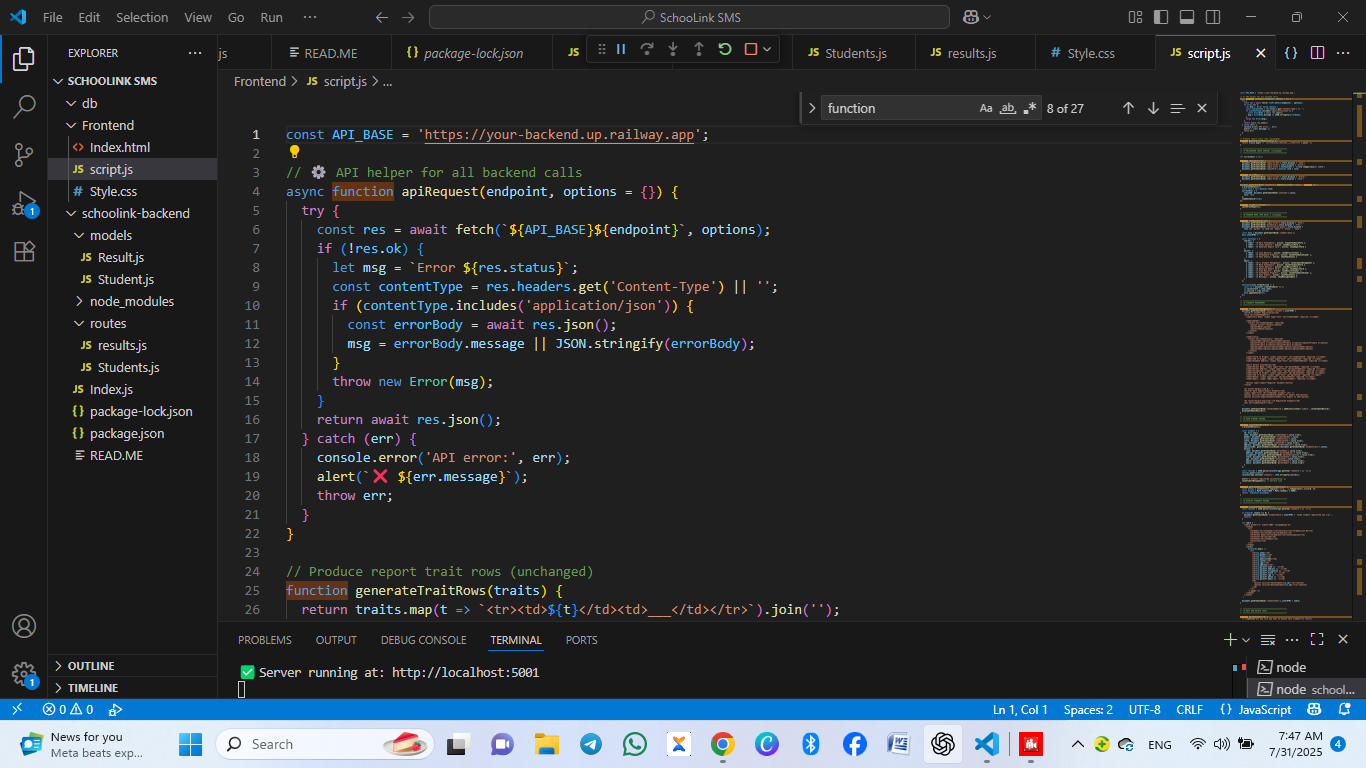Open Run and Debug view
The image size is (1366, 768).
click(x=24, y=204)
